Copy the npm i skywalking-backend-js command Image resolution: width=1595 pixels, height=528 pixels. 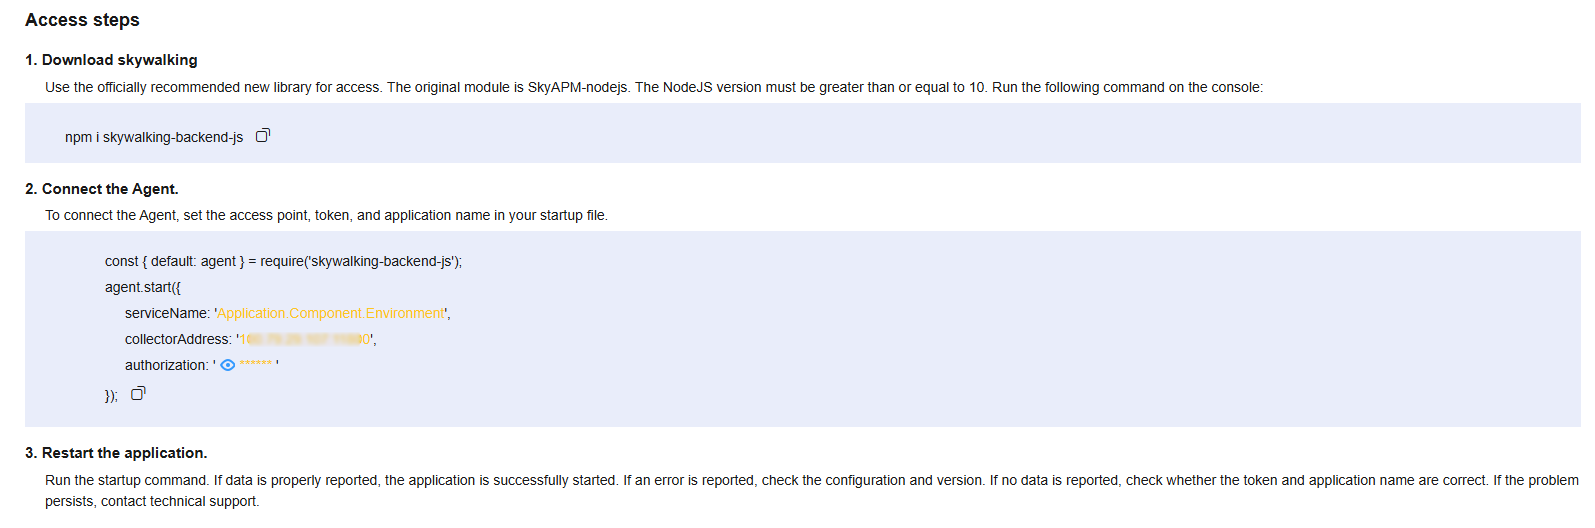point(263,135)
